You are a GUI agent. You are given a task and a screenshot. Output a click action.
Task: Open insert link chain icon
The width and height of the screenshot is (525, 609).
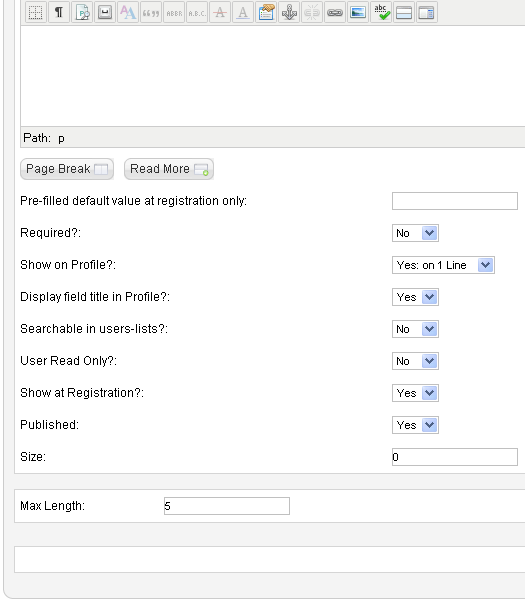335,13
